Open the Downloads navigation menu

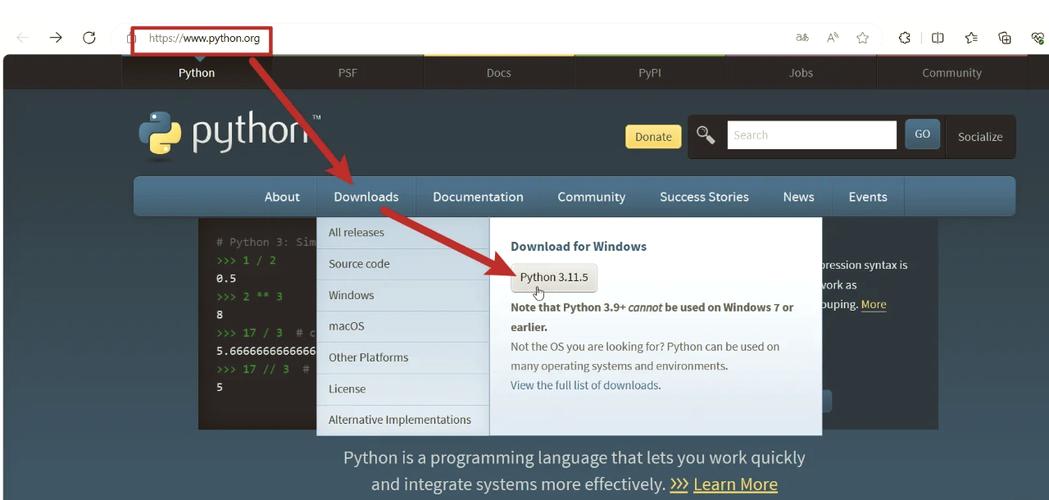[x=366, y=197]
